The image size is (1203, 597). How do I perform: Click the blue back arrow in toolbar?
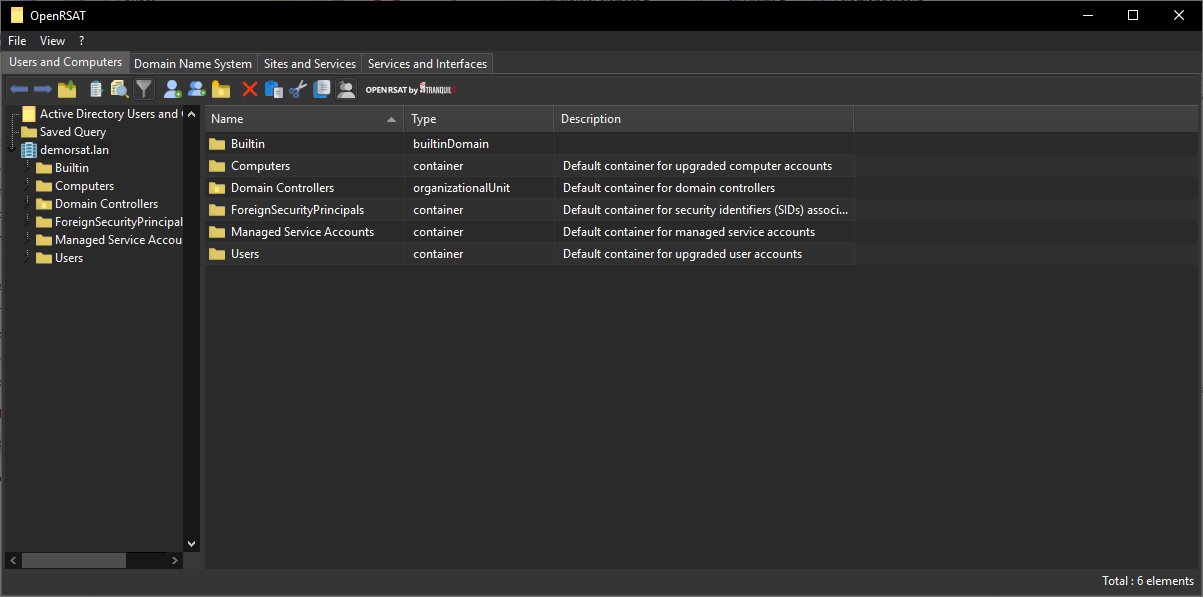(18, 90)
